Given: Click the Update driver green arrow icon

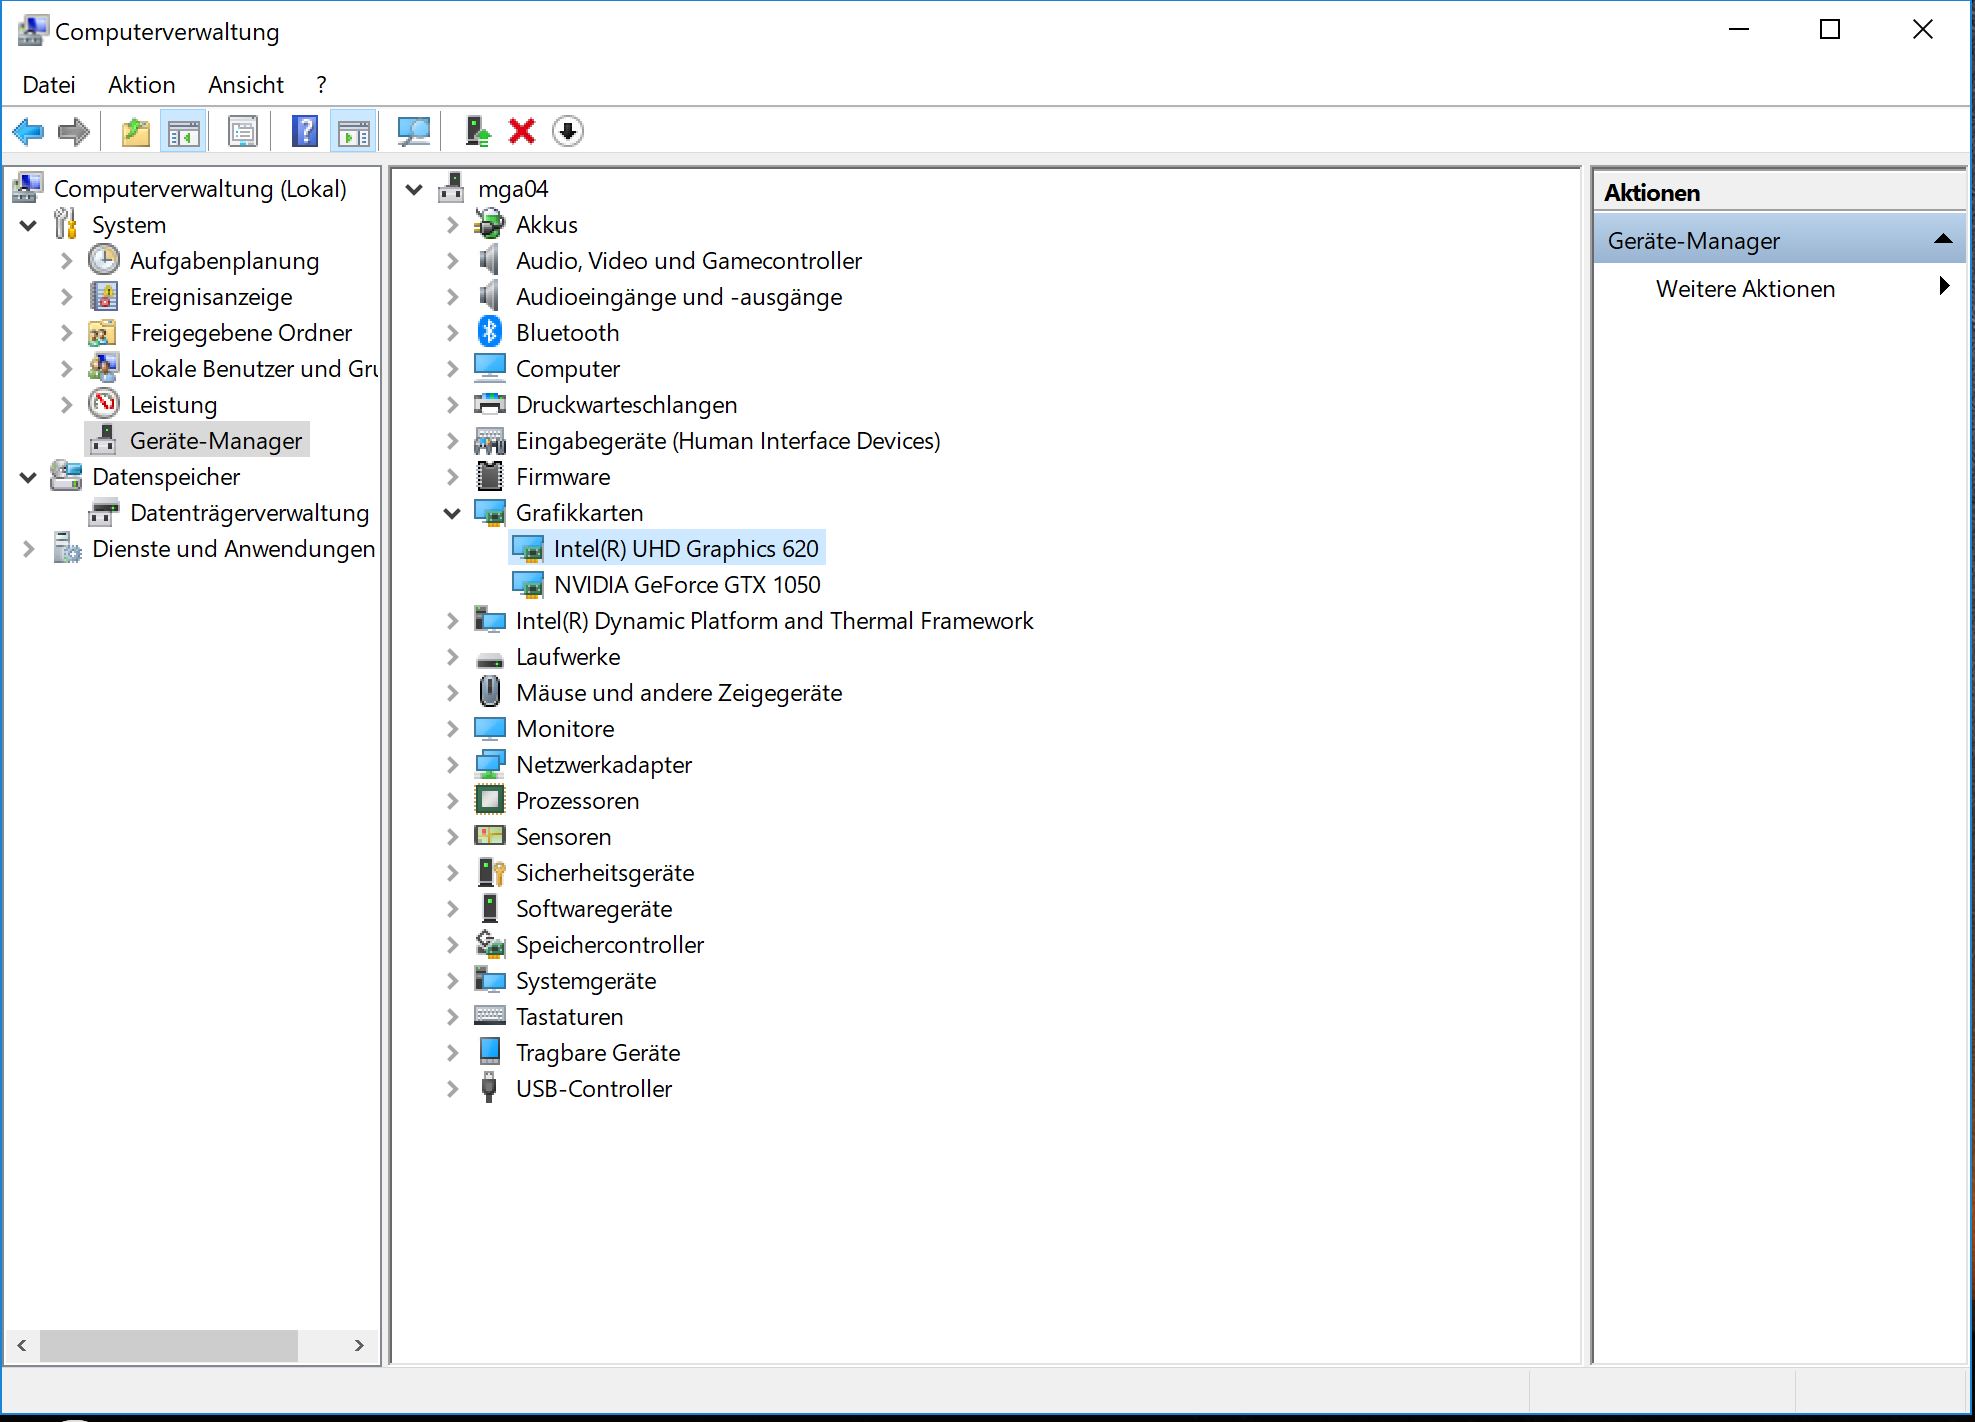Looking at the screenshot, I should click(x=477, y=132).
